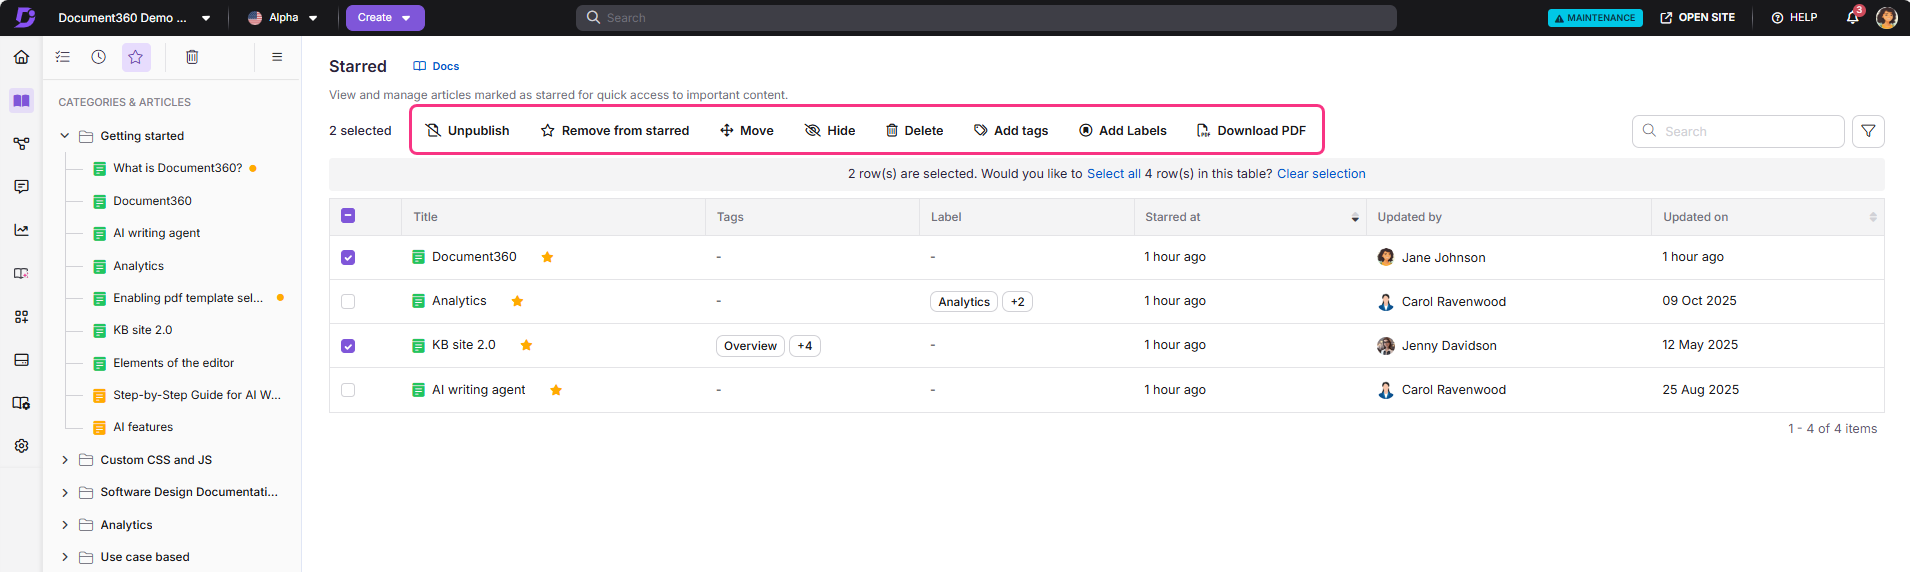Click Remove from starred action
This screenshot has height=572, width=1910.
tap(615, 131)
